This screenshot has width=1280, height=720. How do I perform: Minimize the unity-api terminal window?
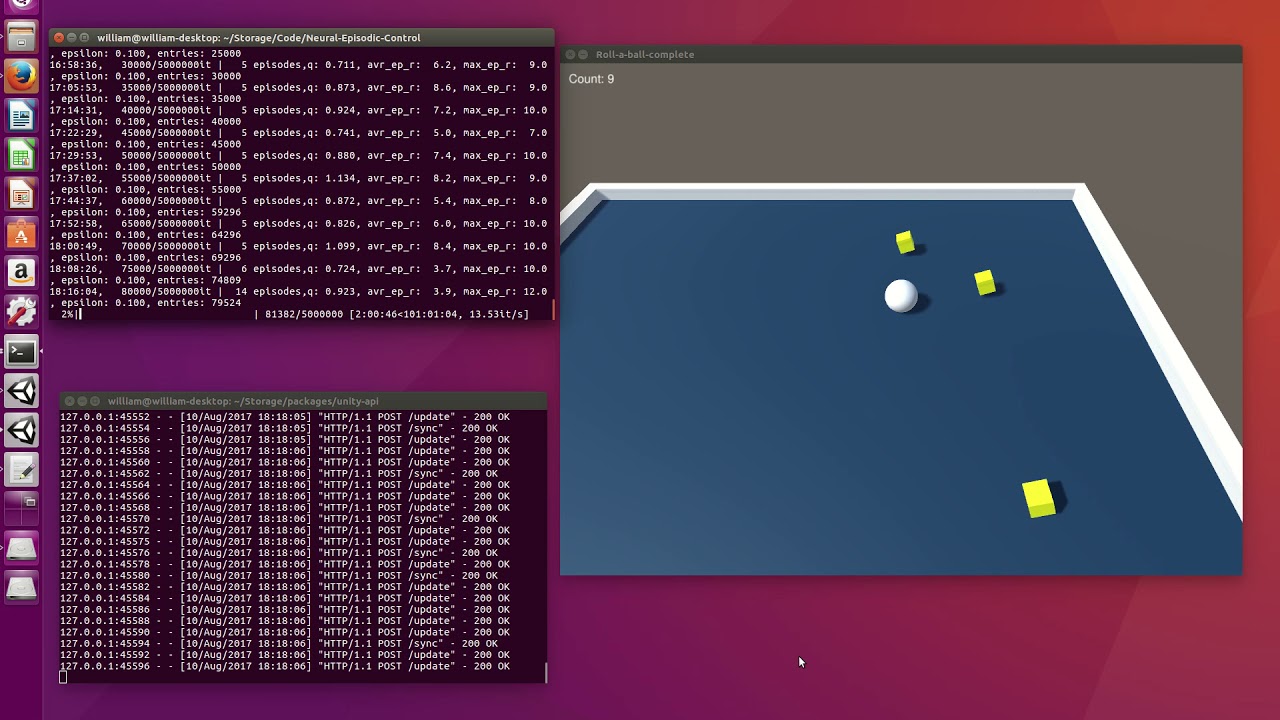(x=83, y=401)
